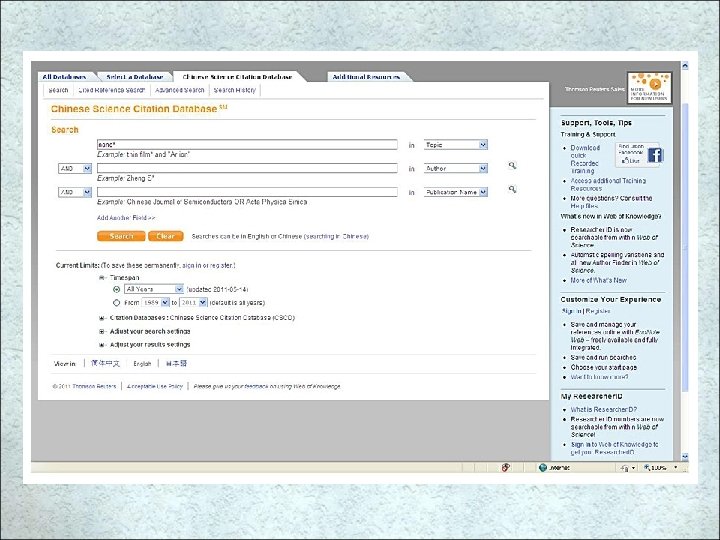The image size is (720, 540).
Task: Click the Facebook icon in support panel
Action: pos(655,155)
